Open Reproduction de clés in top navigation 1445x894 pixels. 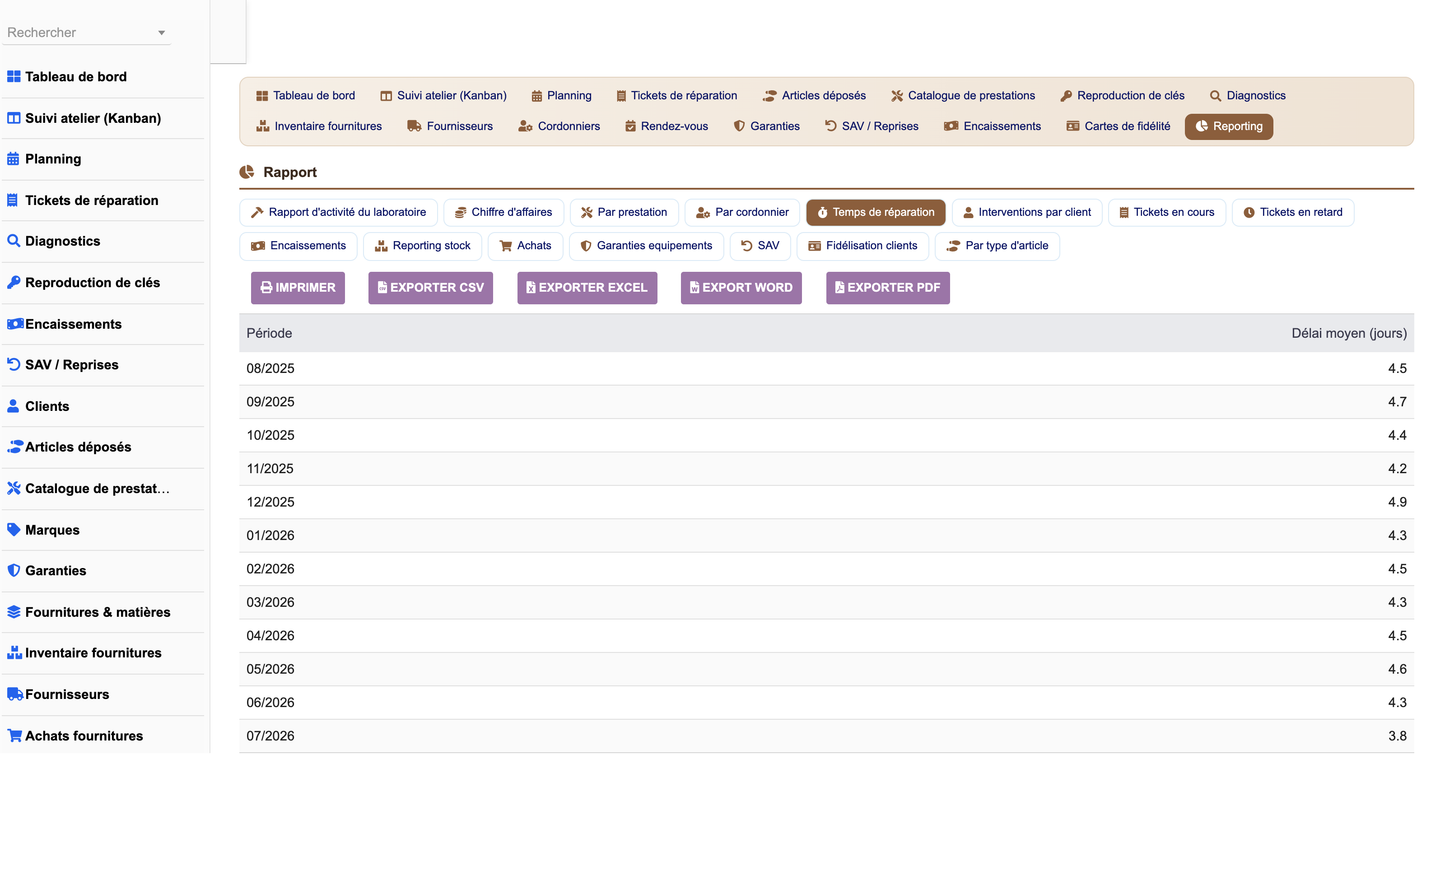[1122, 96]
